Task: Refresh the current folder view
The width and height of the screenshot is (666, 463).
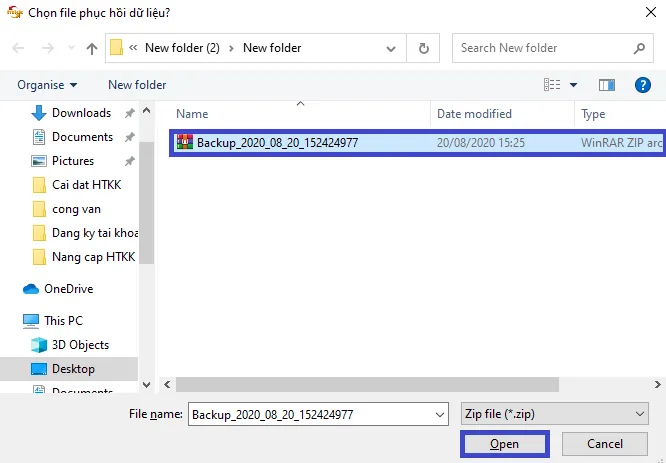Action: click(x=423, y=48)
